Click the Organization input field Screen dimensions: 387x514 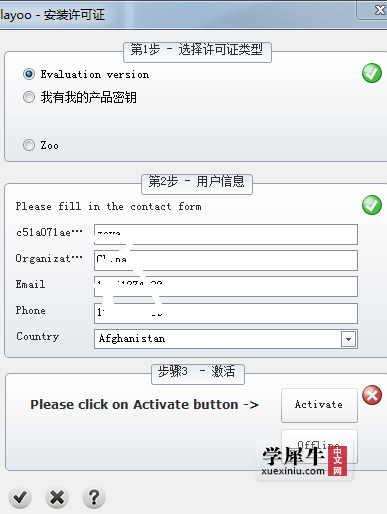[226, 261]
